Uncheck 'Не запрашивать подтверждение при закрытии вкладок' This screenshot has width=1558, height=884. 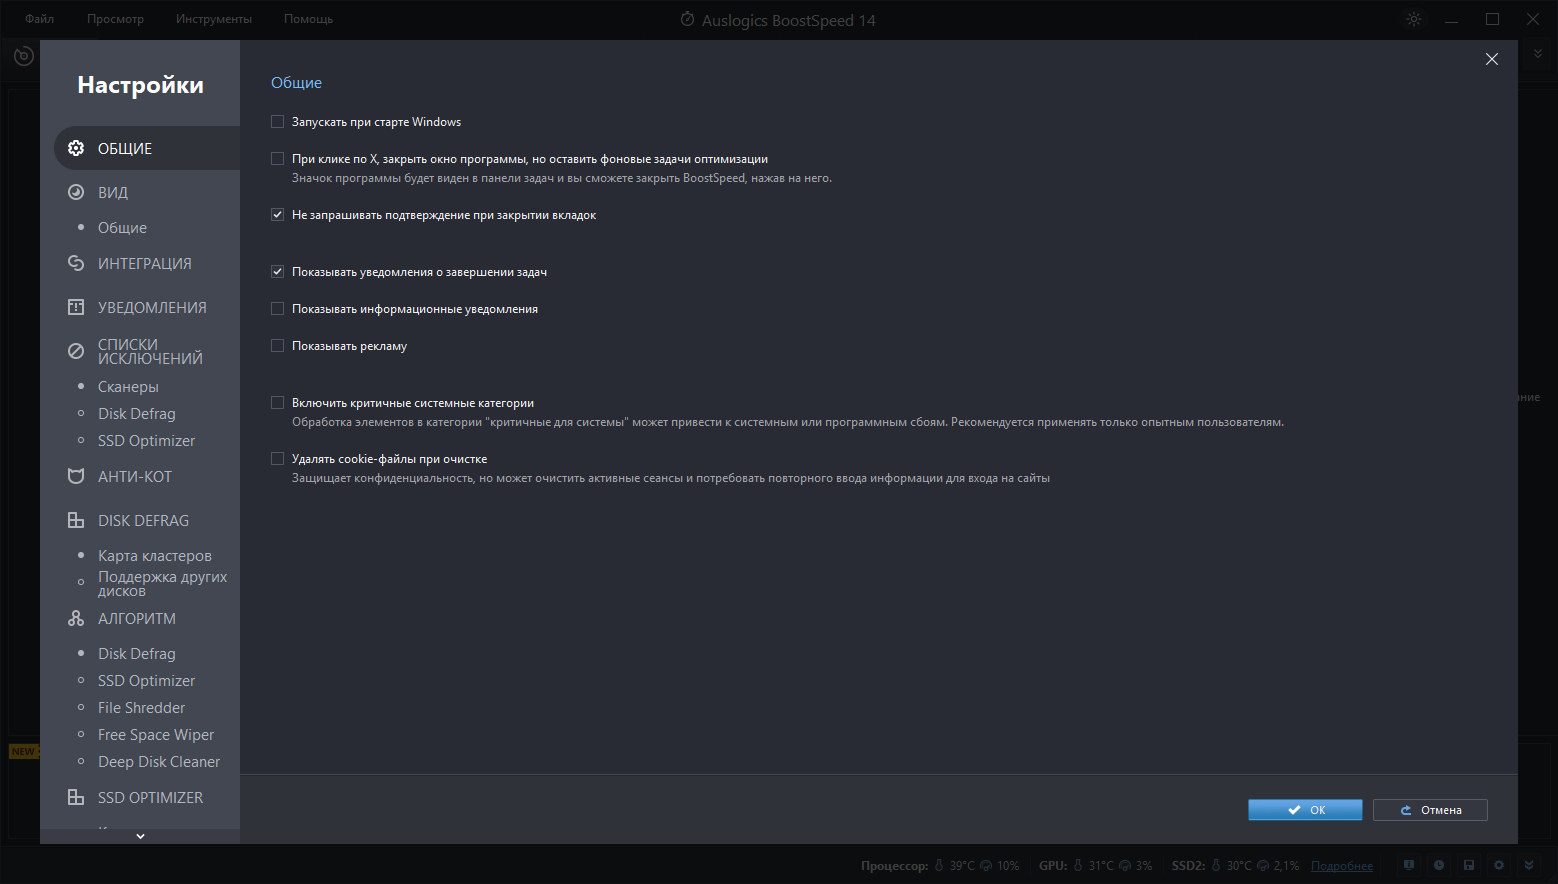278,215
